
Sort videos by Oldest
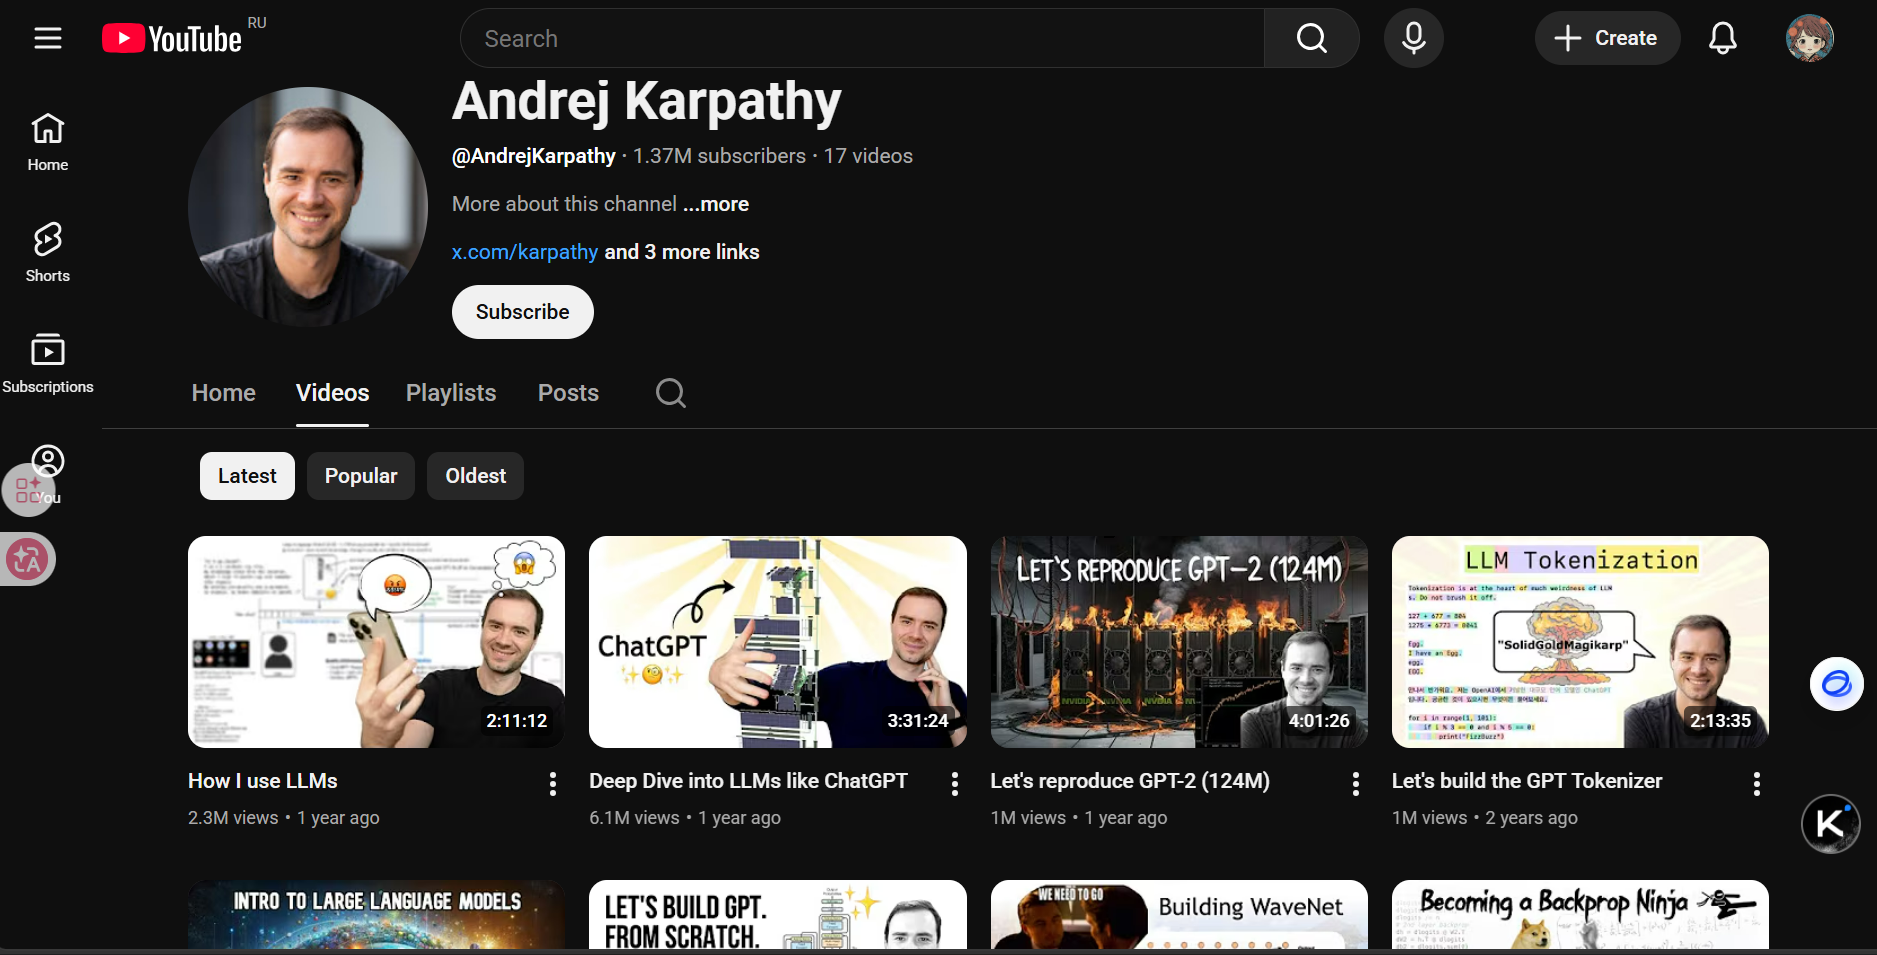[x=475, y=476]
